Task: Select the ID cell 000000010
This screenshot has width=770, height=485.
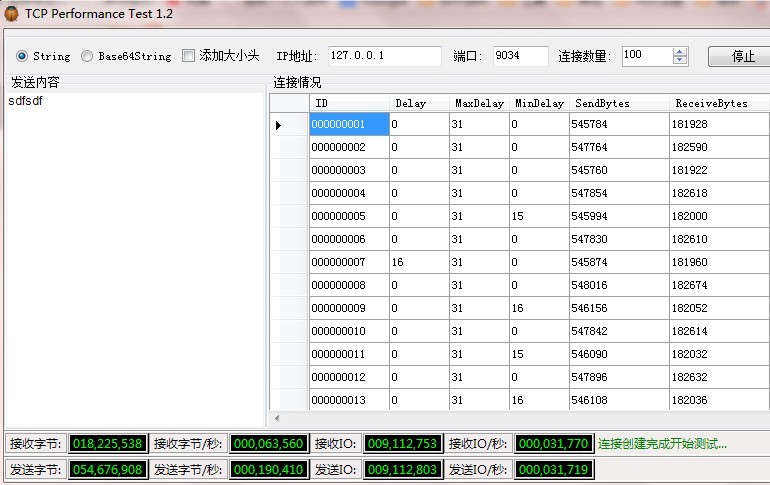Action: [x=349, y=331]
